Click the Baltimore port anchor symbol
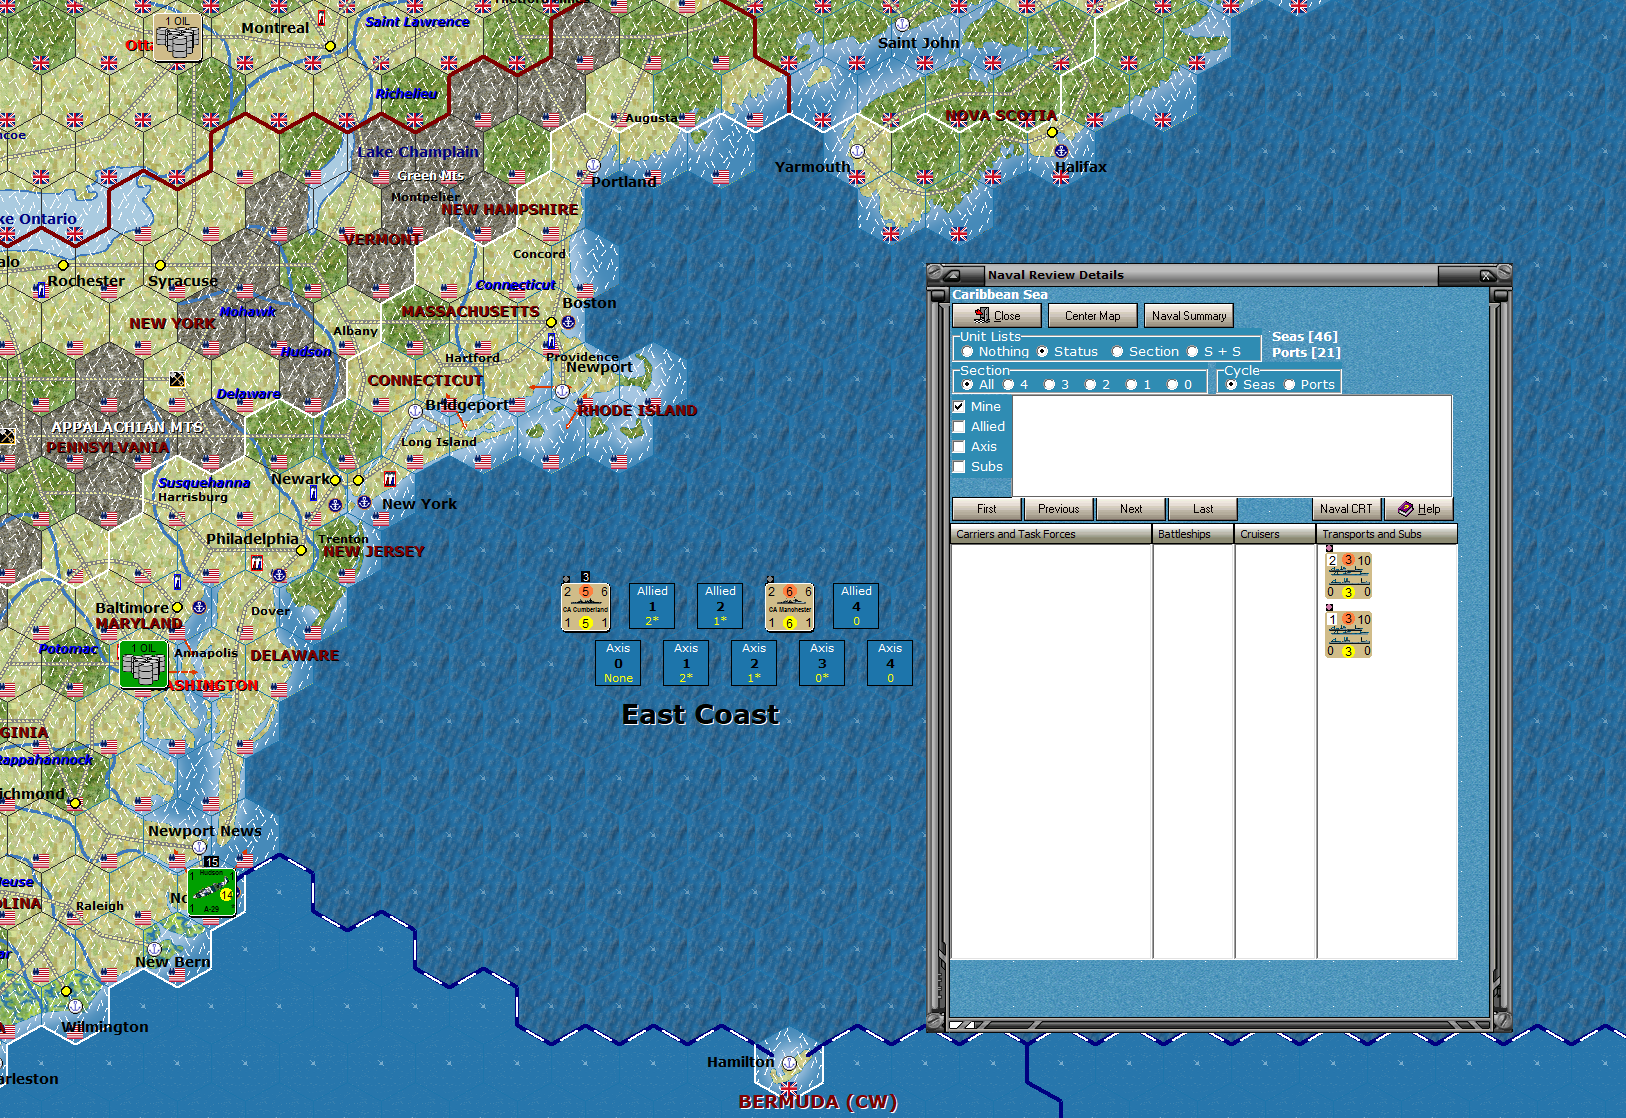The height and width of the screenshot is (1118, 1626). click(199, 607)
